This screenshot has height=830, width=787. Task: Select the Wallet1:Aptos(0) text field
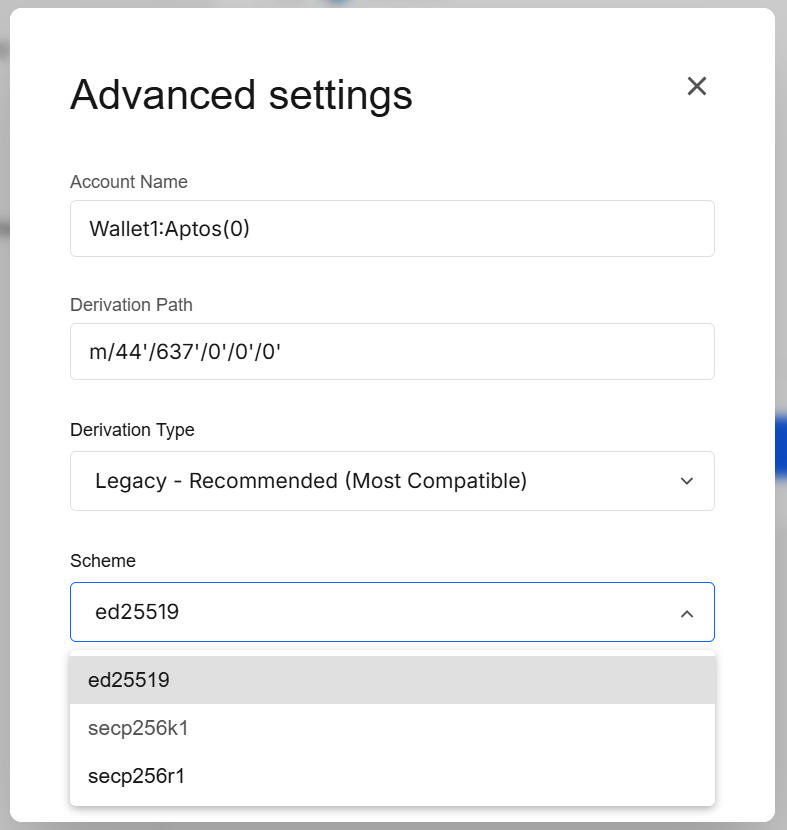[x=392, y=228]
